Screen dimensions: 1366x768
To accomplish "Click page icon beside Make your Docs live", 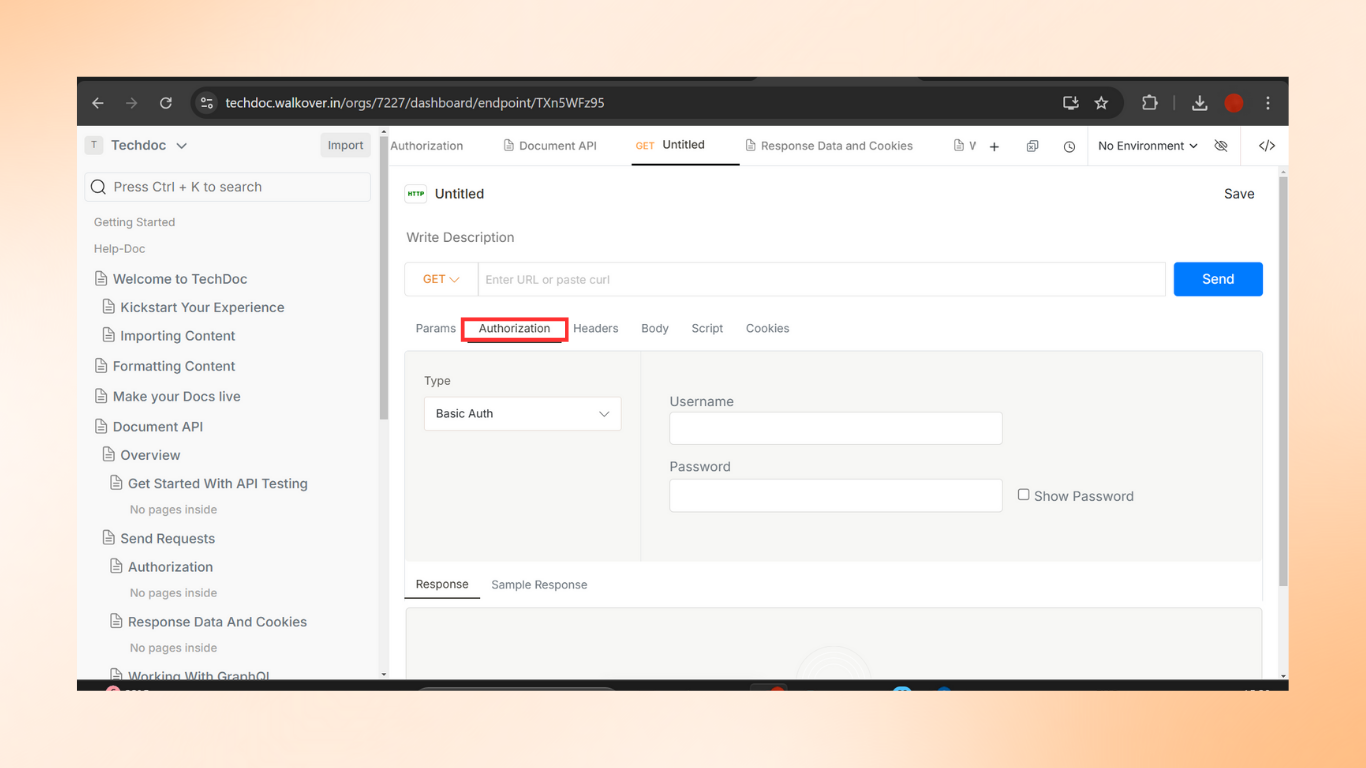I will (x=101, y=395).
